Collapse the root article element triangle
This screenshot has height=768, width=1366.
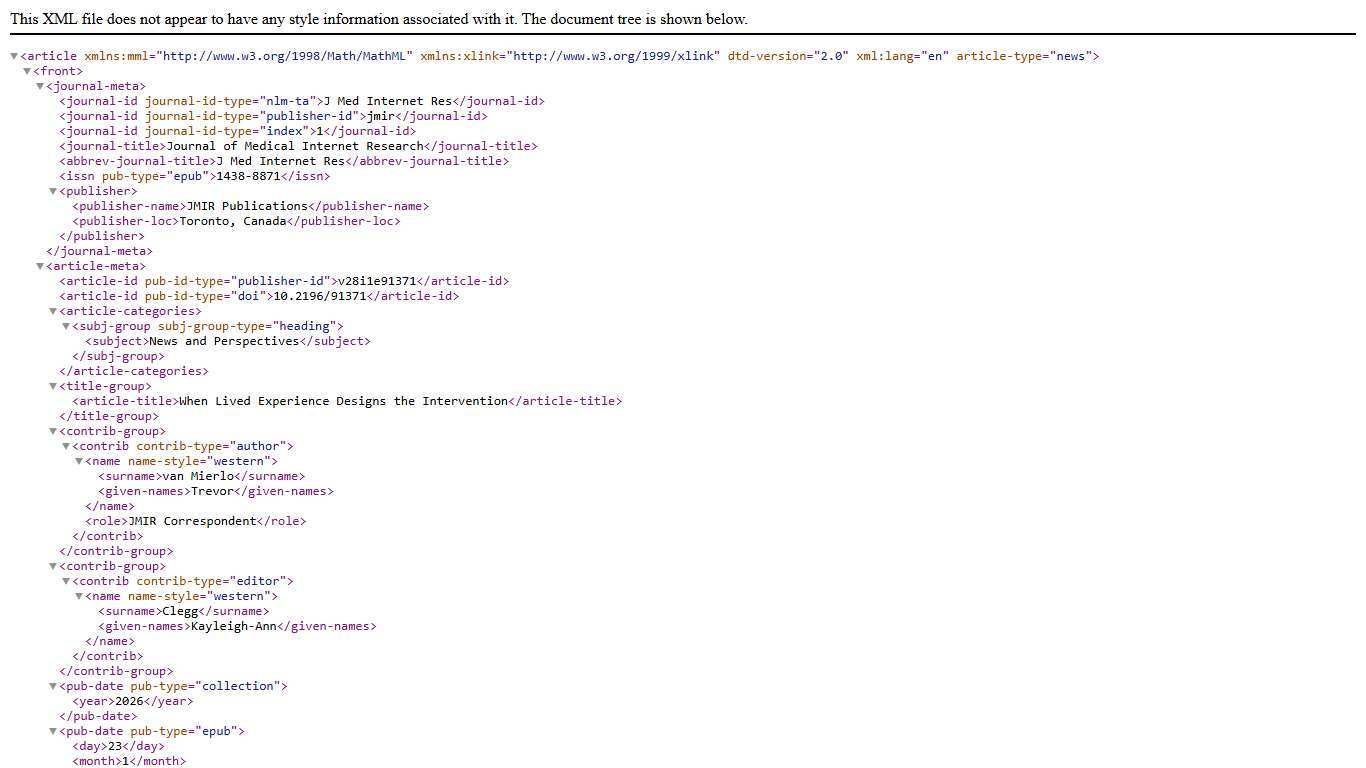pyautogui.click(x=14, y=57)
